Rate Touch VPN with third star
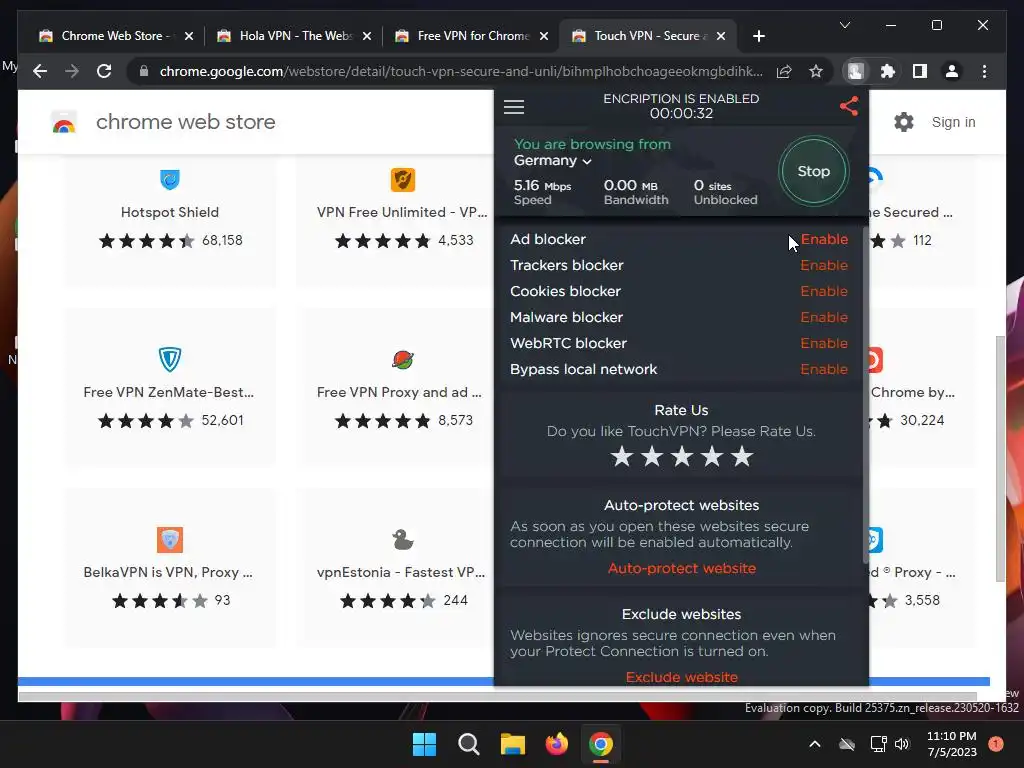 (x=682, y=456)
